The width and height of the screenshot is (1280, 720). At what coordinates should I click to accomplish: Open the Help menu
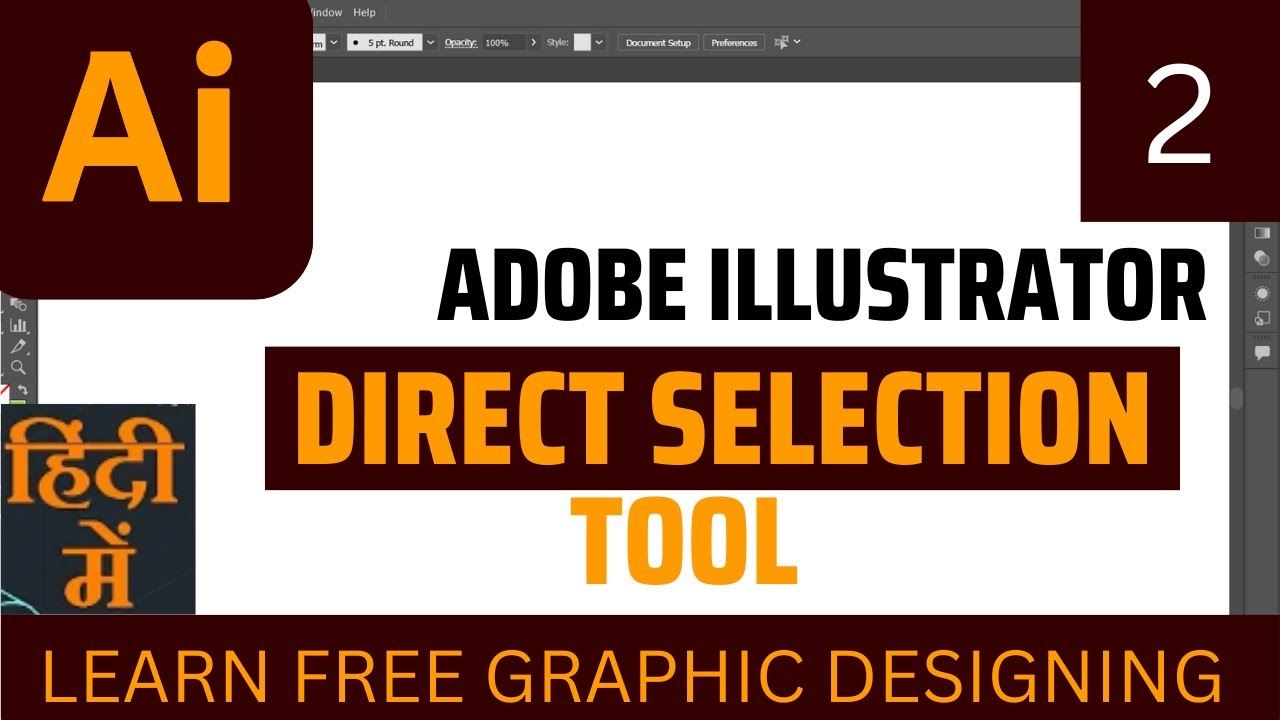coord(365,12)
